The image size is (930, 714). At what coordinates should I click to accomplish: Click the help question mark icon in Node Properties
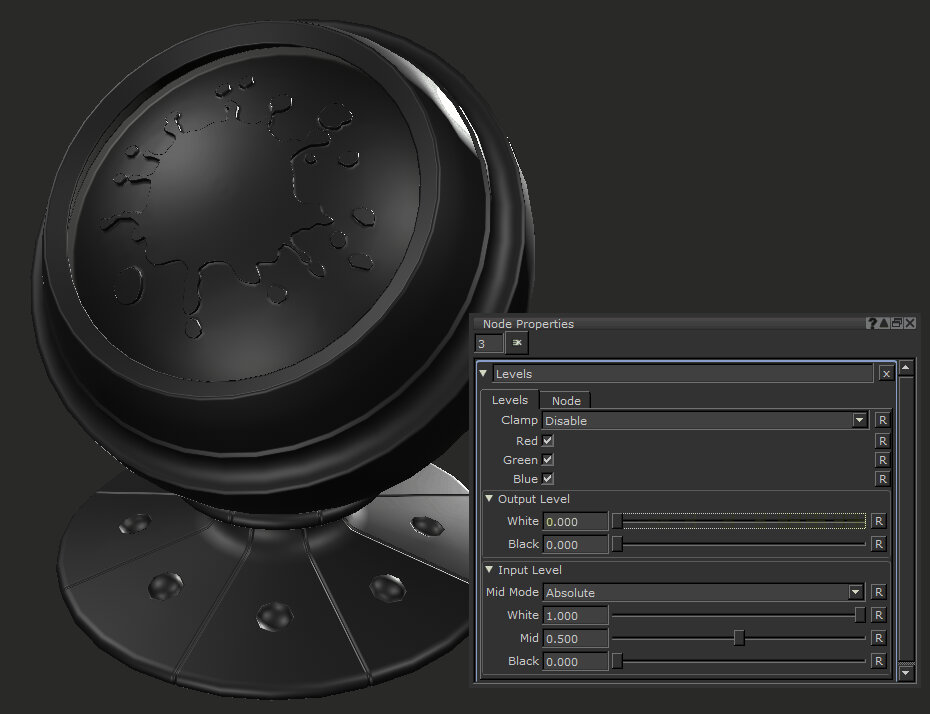(x=872, y=323)
